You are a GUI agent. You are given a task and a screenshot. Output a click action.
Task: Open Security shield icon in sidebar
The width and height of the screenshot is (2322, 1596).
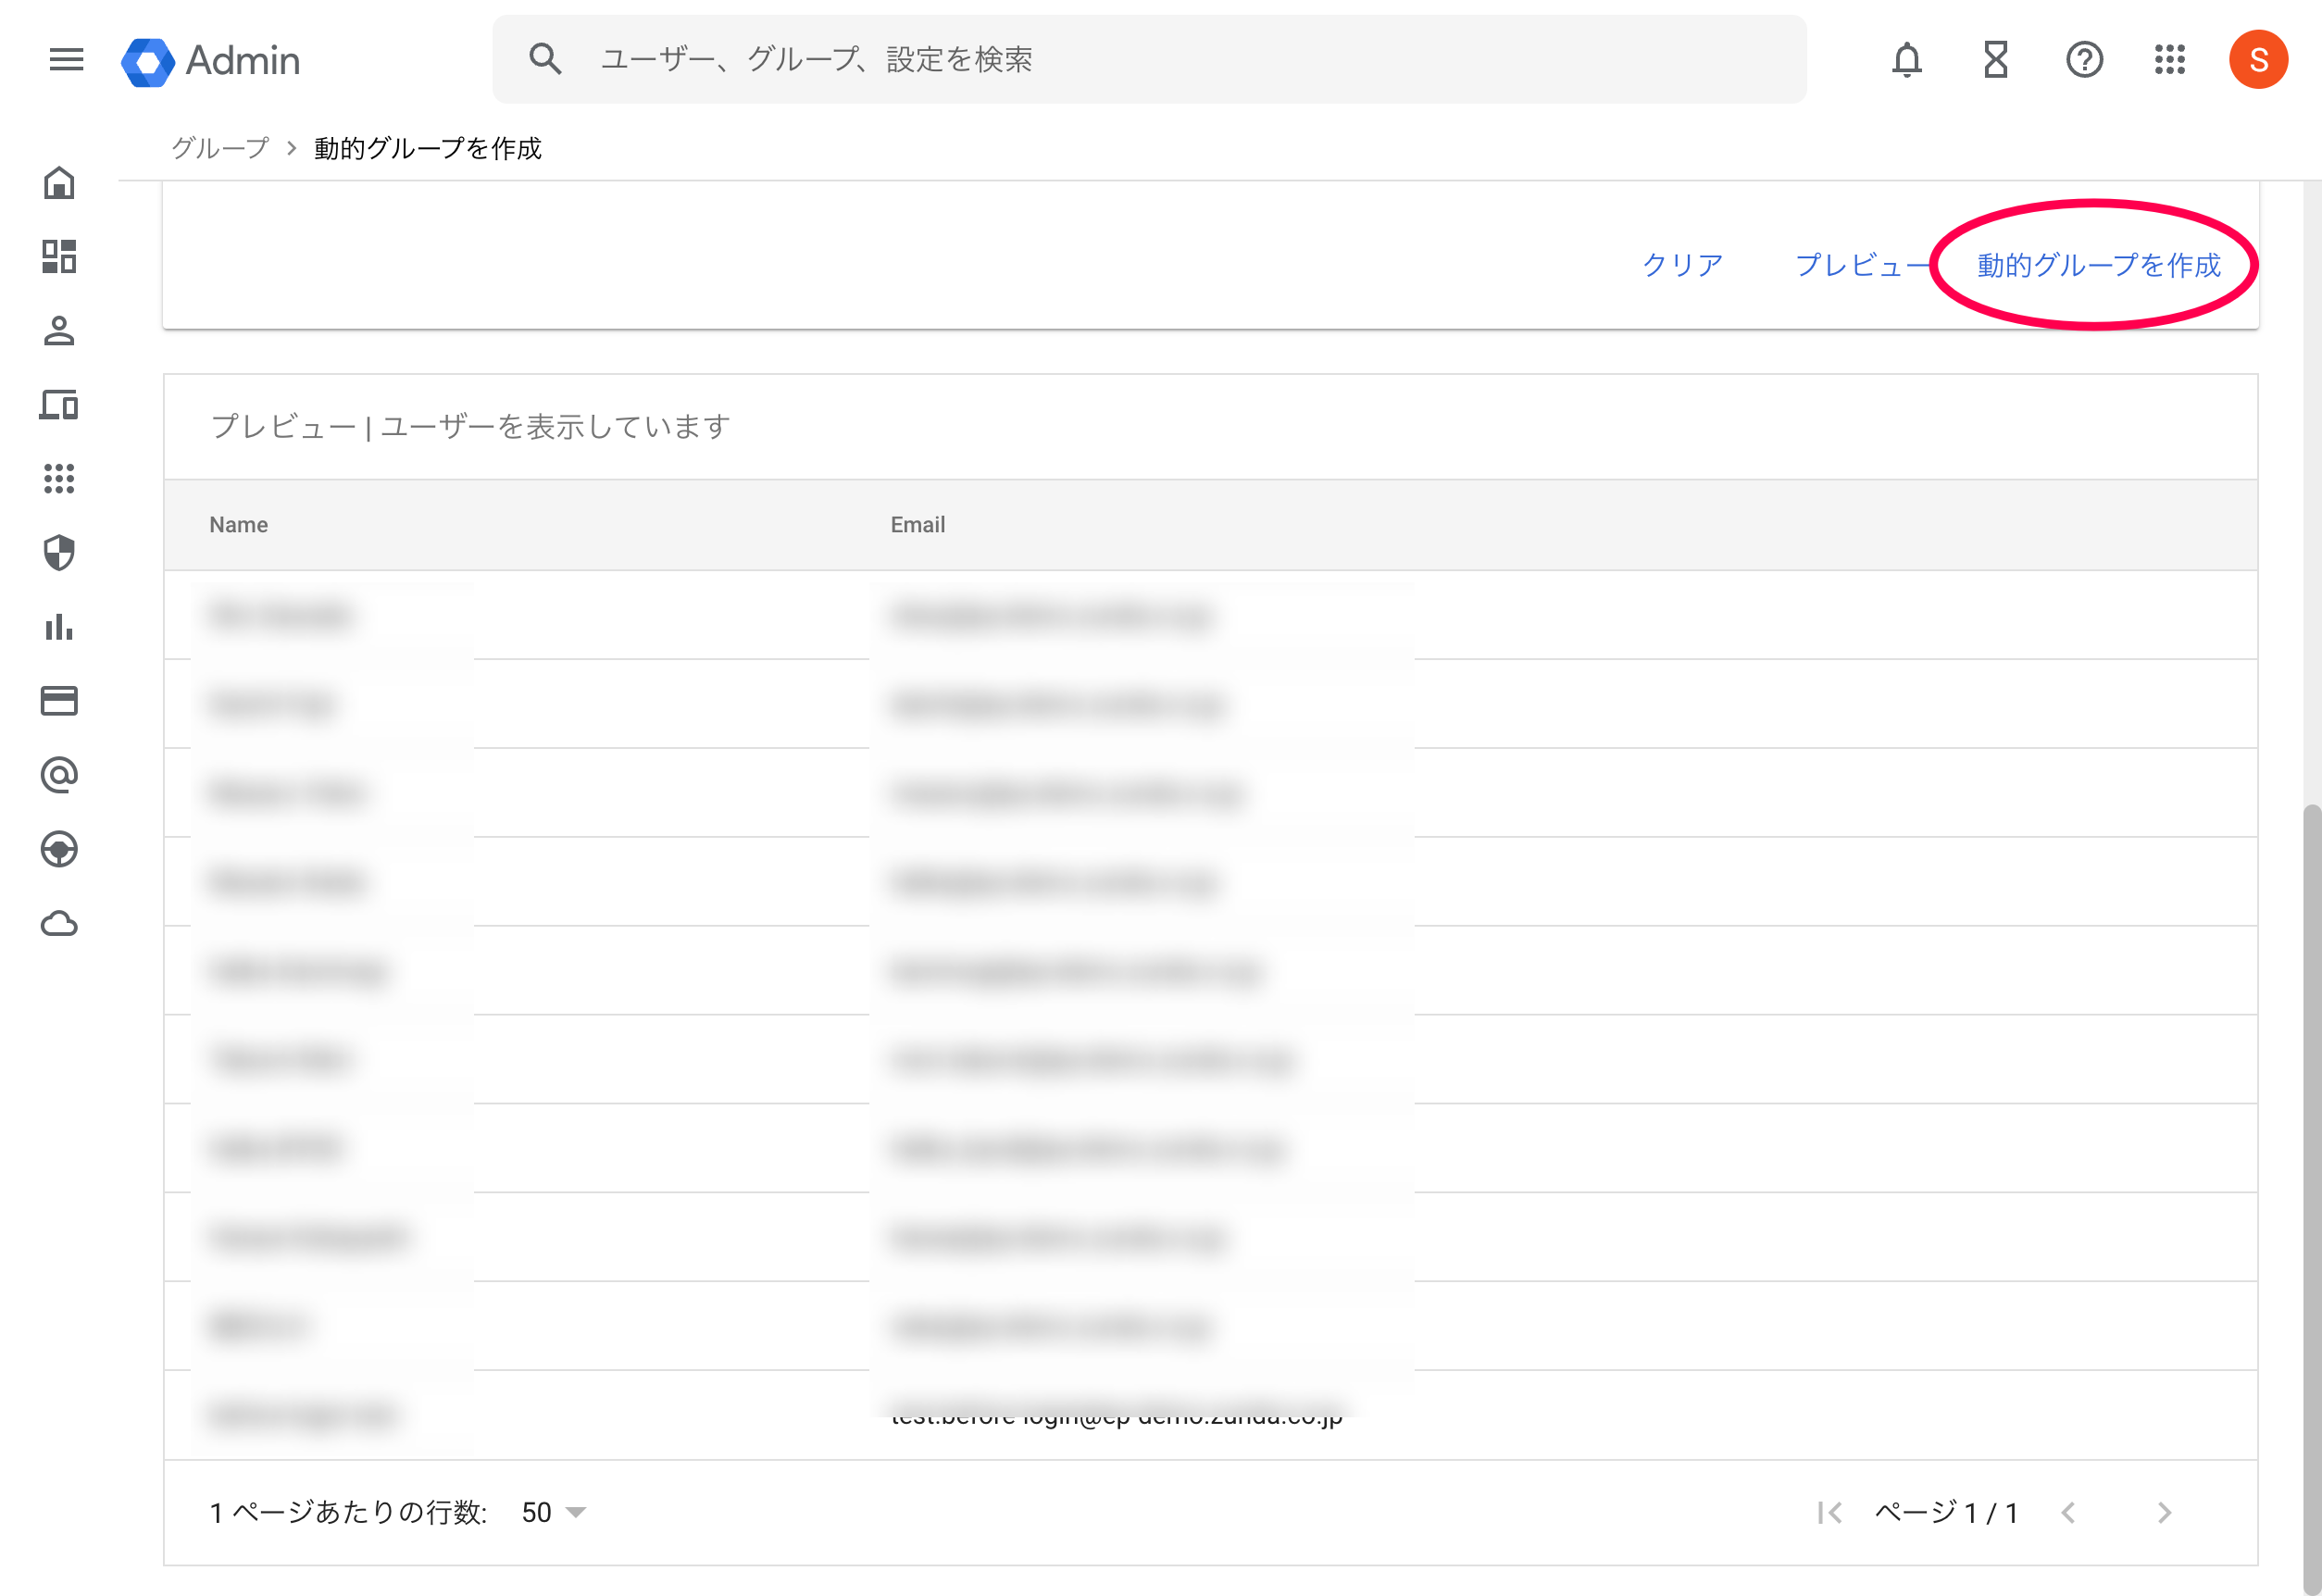click(59, 553)
